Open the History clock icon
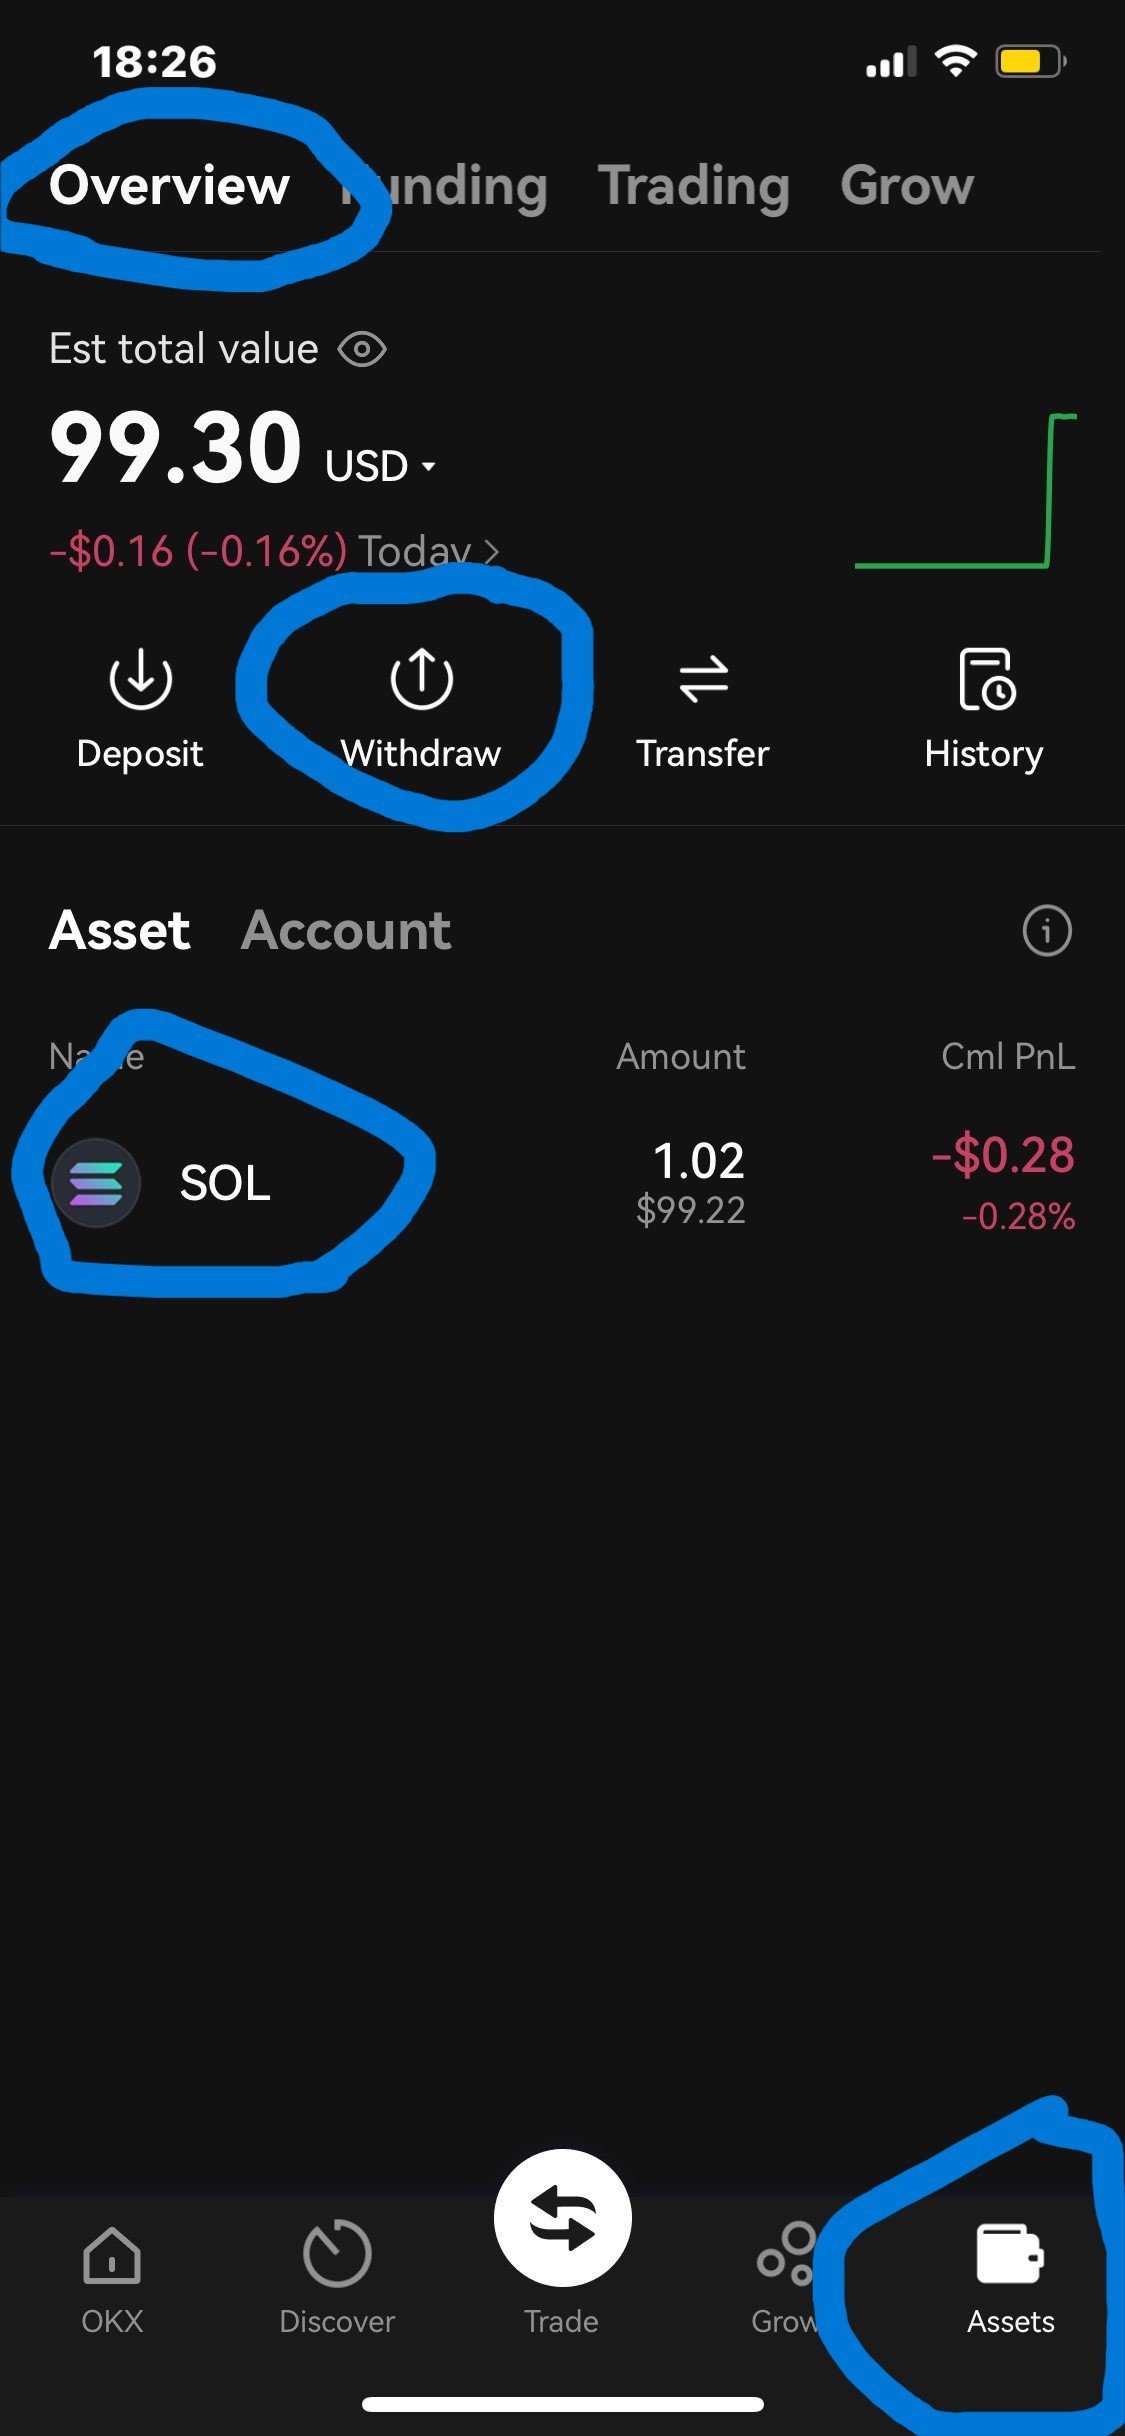This screenshot has width=1125, height=2436. click(x=985, y=679)
